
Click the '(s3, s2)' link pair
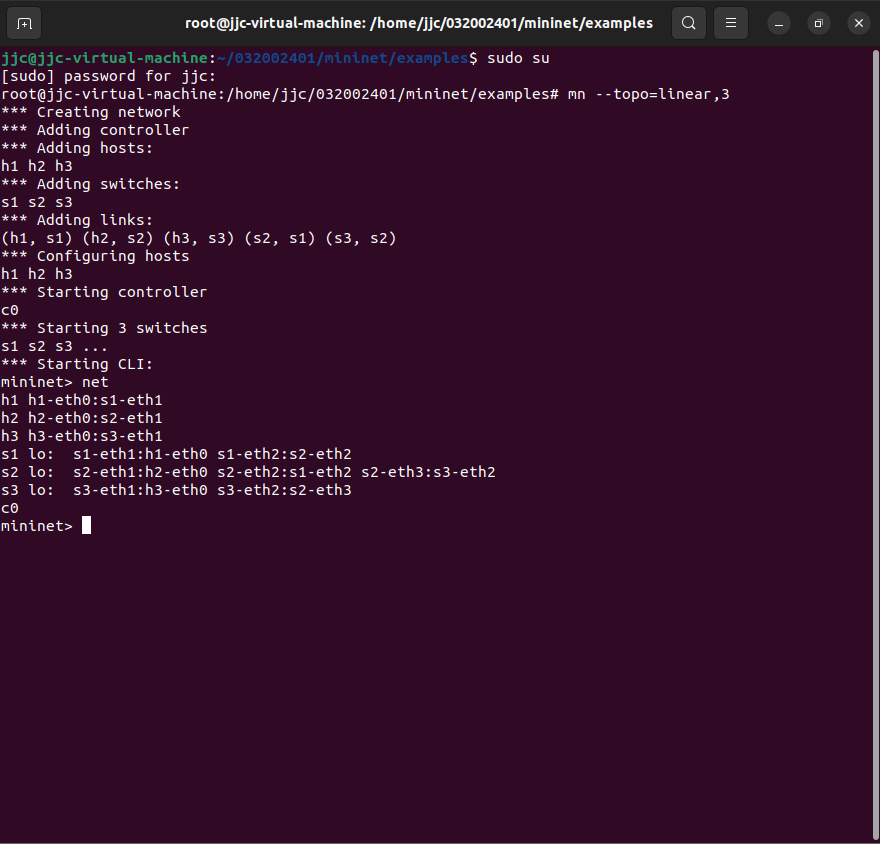pos(361,238)
